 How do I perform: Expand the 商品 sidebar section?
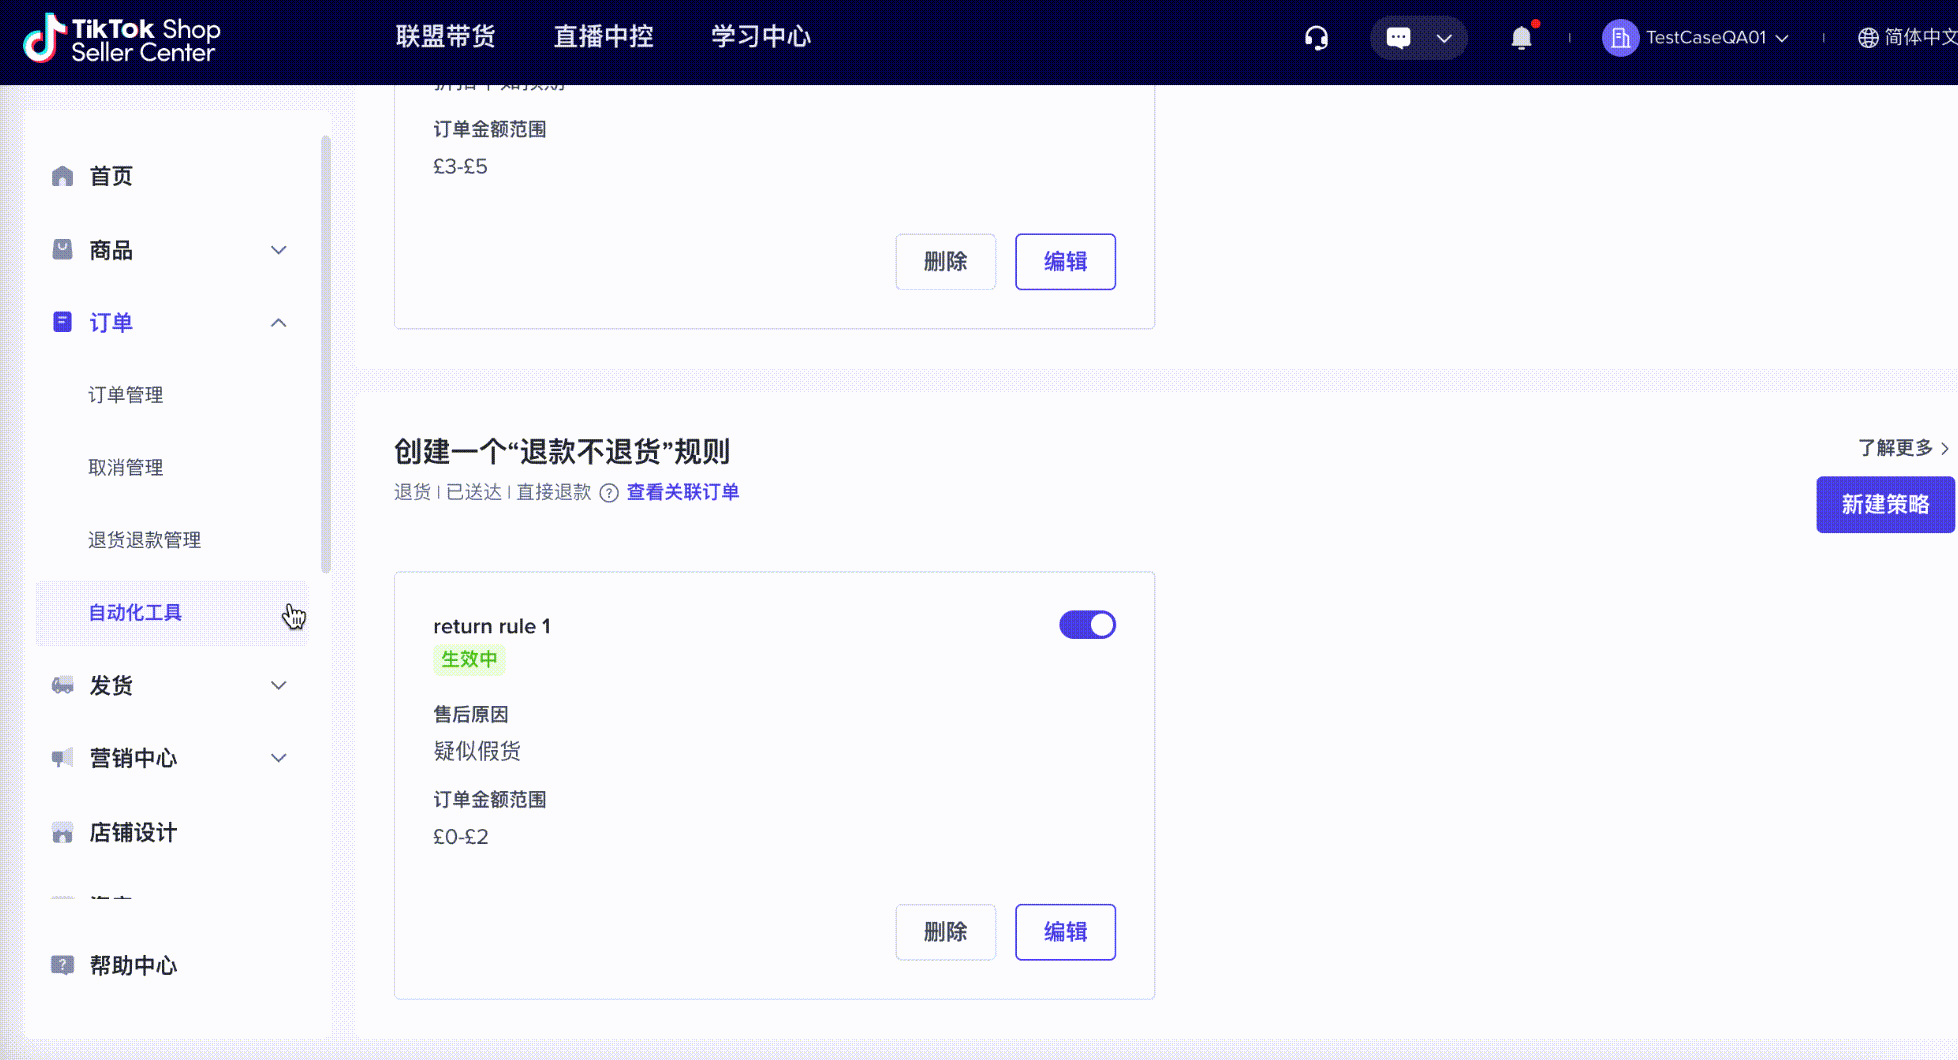pyautogui.click(x=278, y=250)
